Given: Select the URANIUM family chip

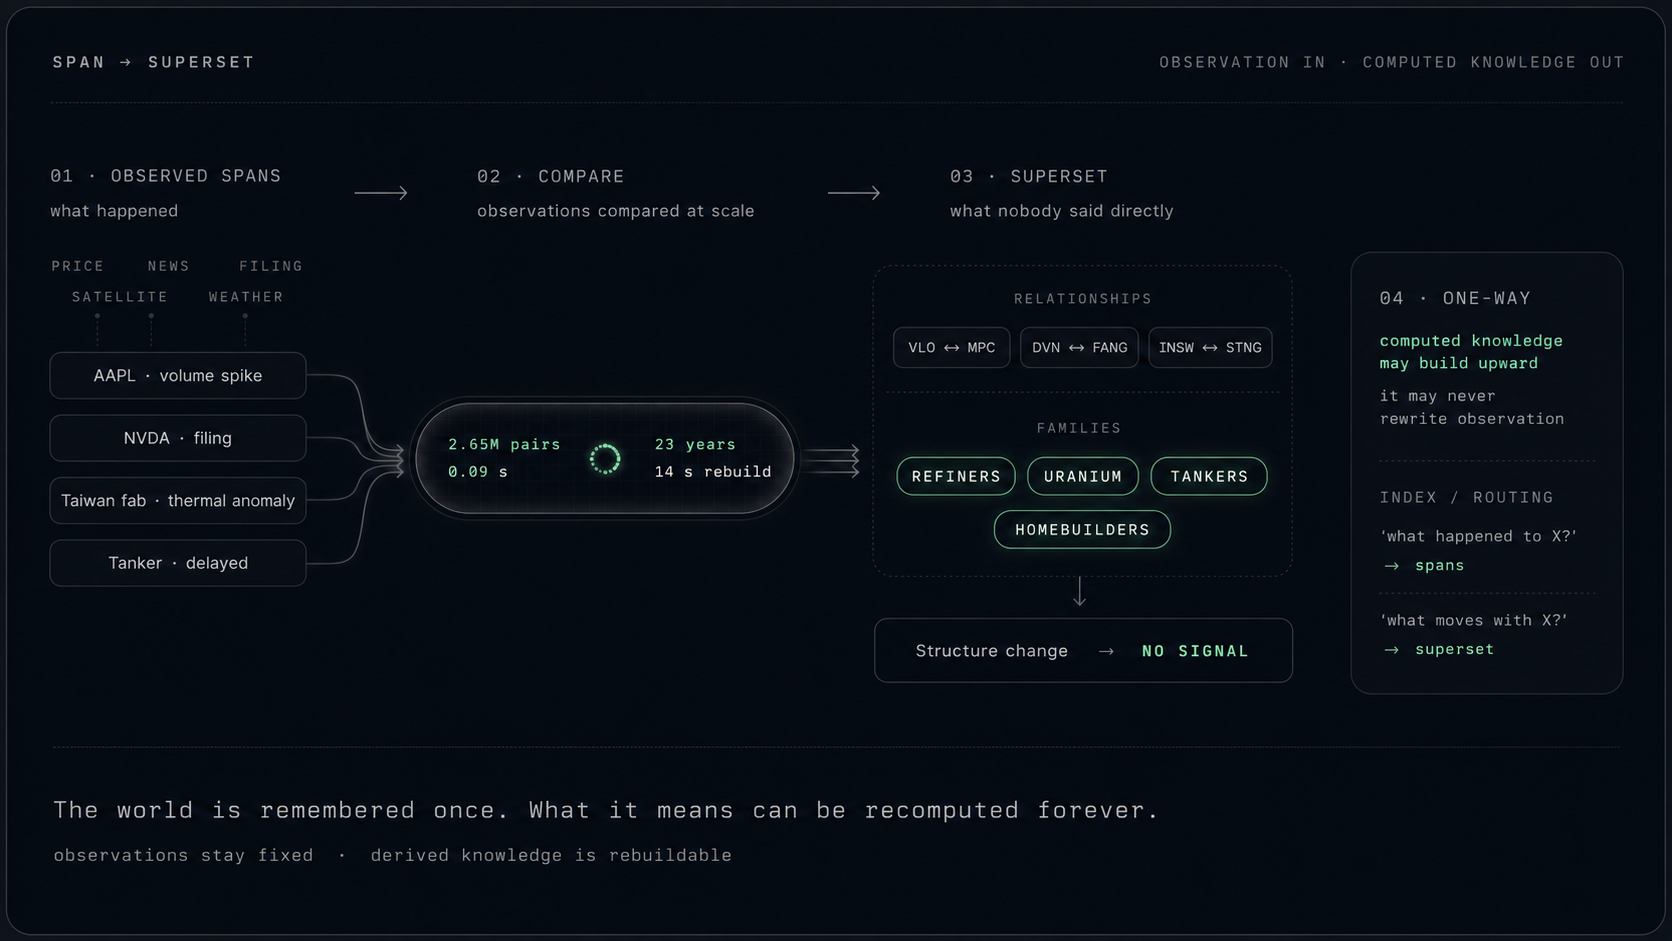Looking at the screenshot, I should [x=1083, y=476].
